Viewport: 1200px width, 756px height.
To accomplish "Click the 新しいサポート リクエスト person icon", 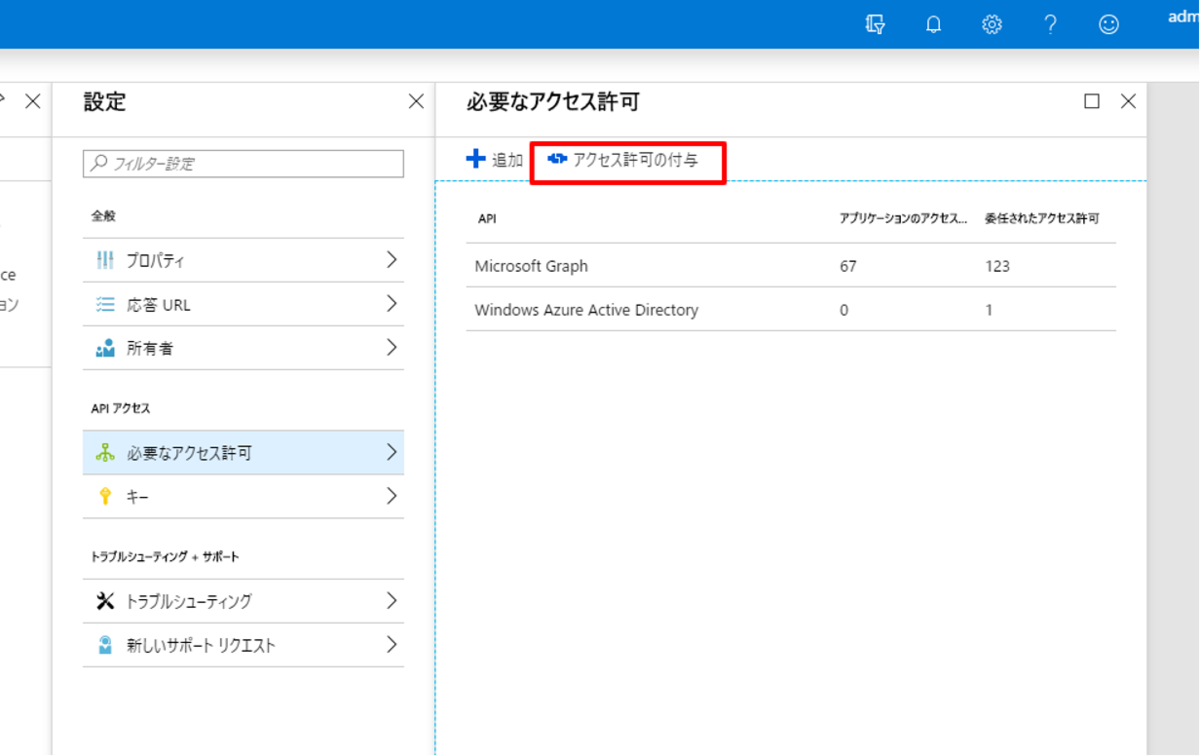I will (105, 645).
